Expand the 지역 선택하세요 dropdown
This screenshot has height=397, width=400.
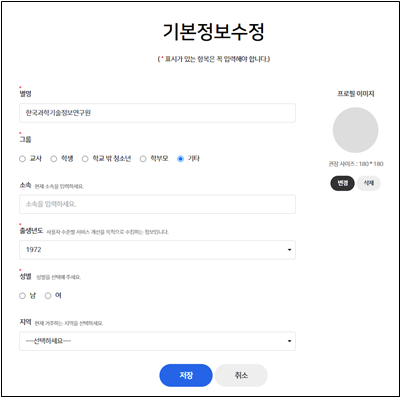(x=157, y=341)
